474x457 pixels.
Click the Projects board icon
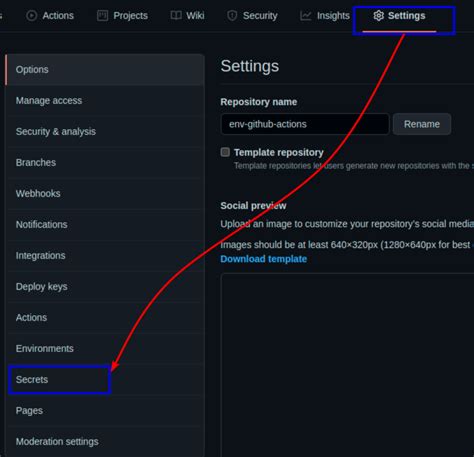click(x=102, y=16)
